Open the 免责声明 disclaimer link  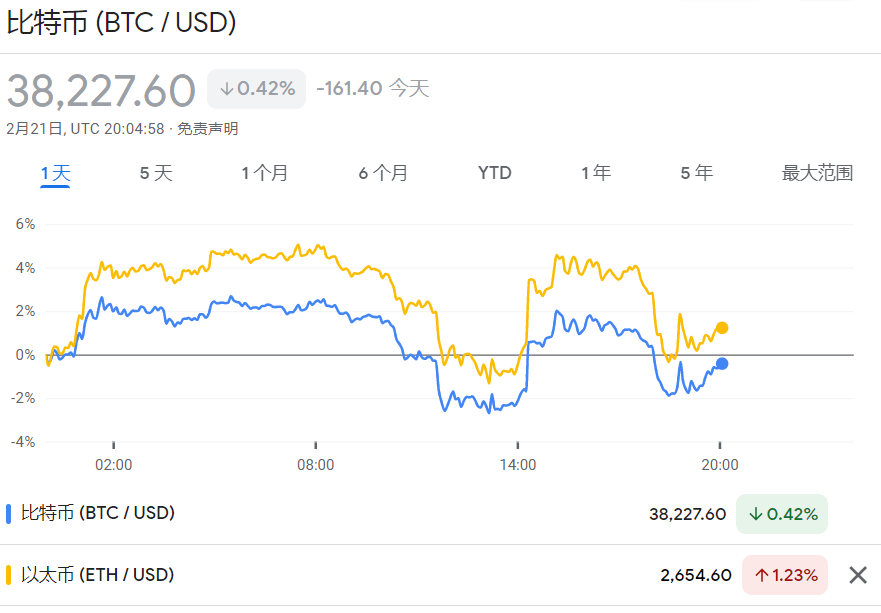pyautogui.click(x=208, y=129)
